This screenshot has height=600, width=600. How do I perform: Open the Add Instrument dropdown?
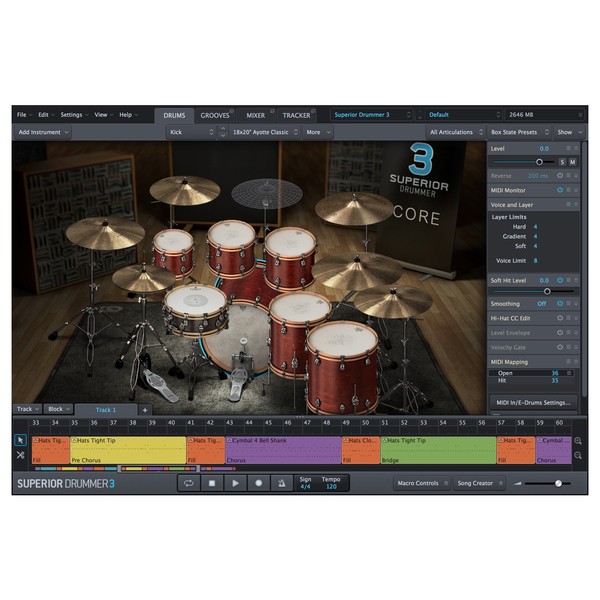[43, 132]
